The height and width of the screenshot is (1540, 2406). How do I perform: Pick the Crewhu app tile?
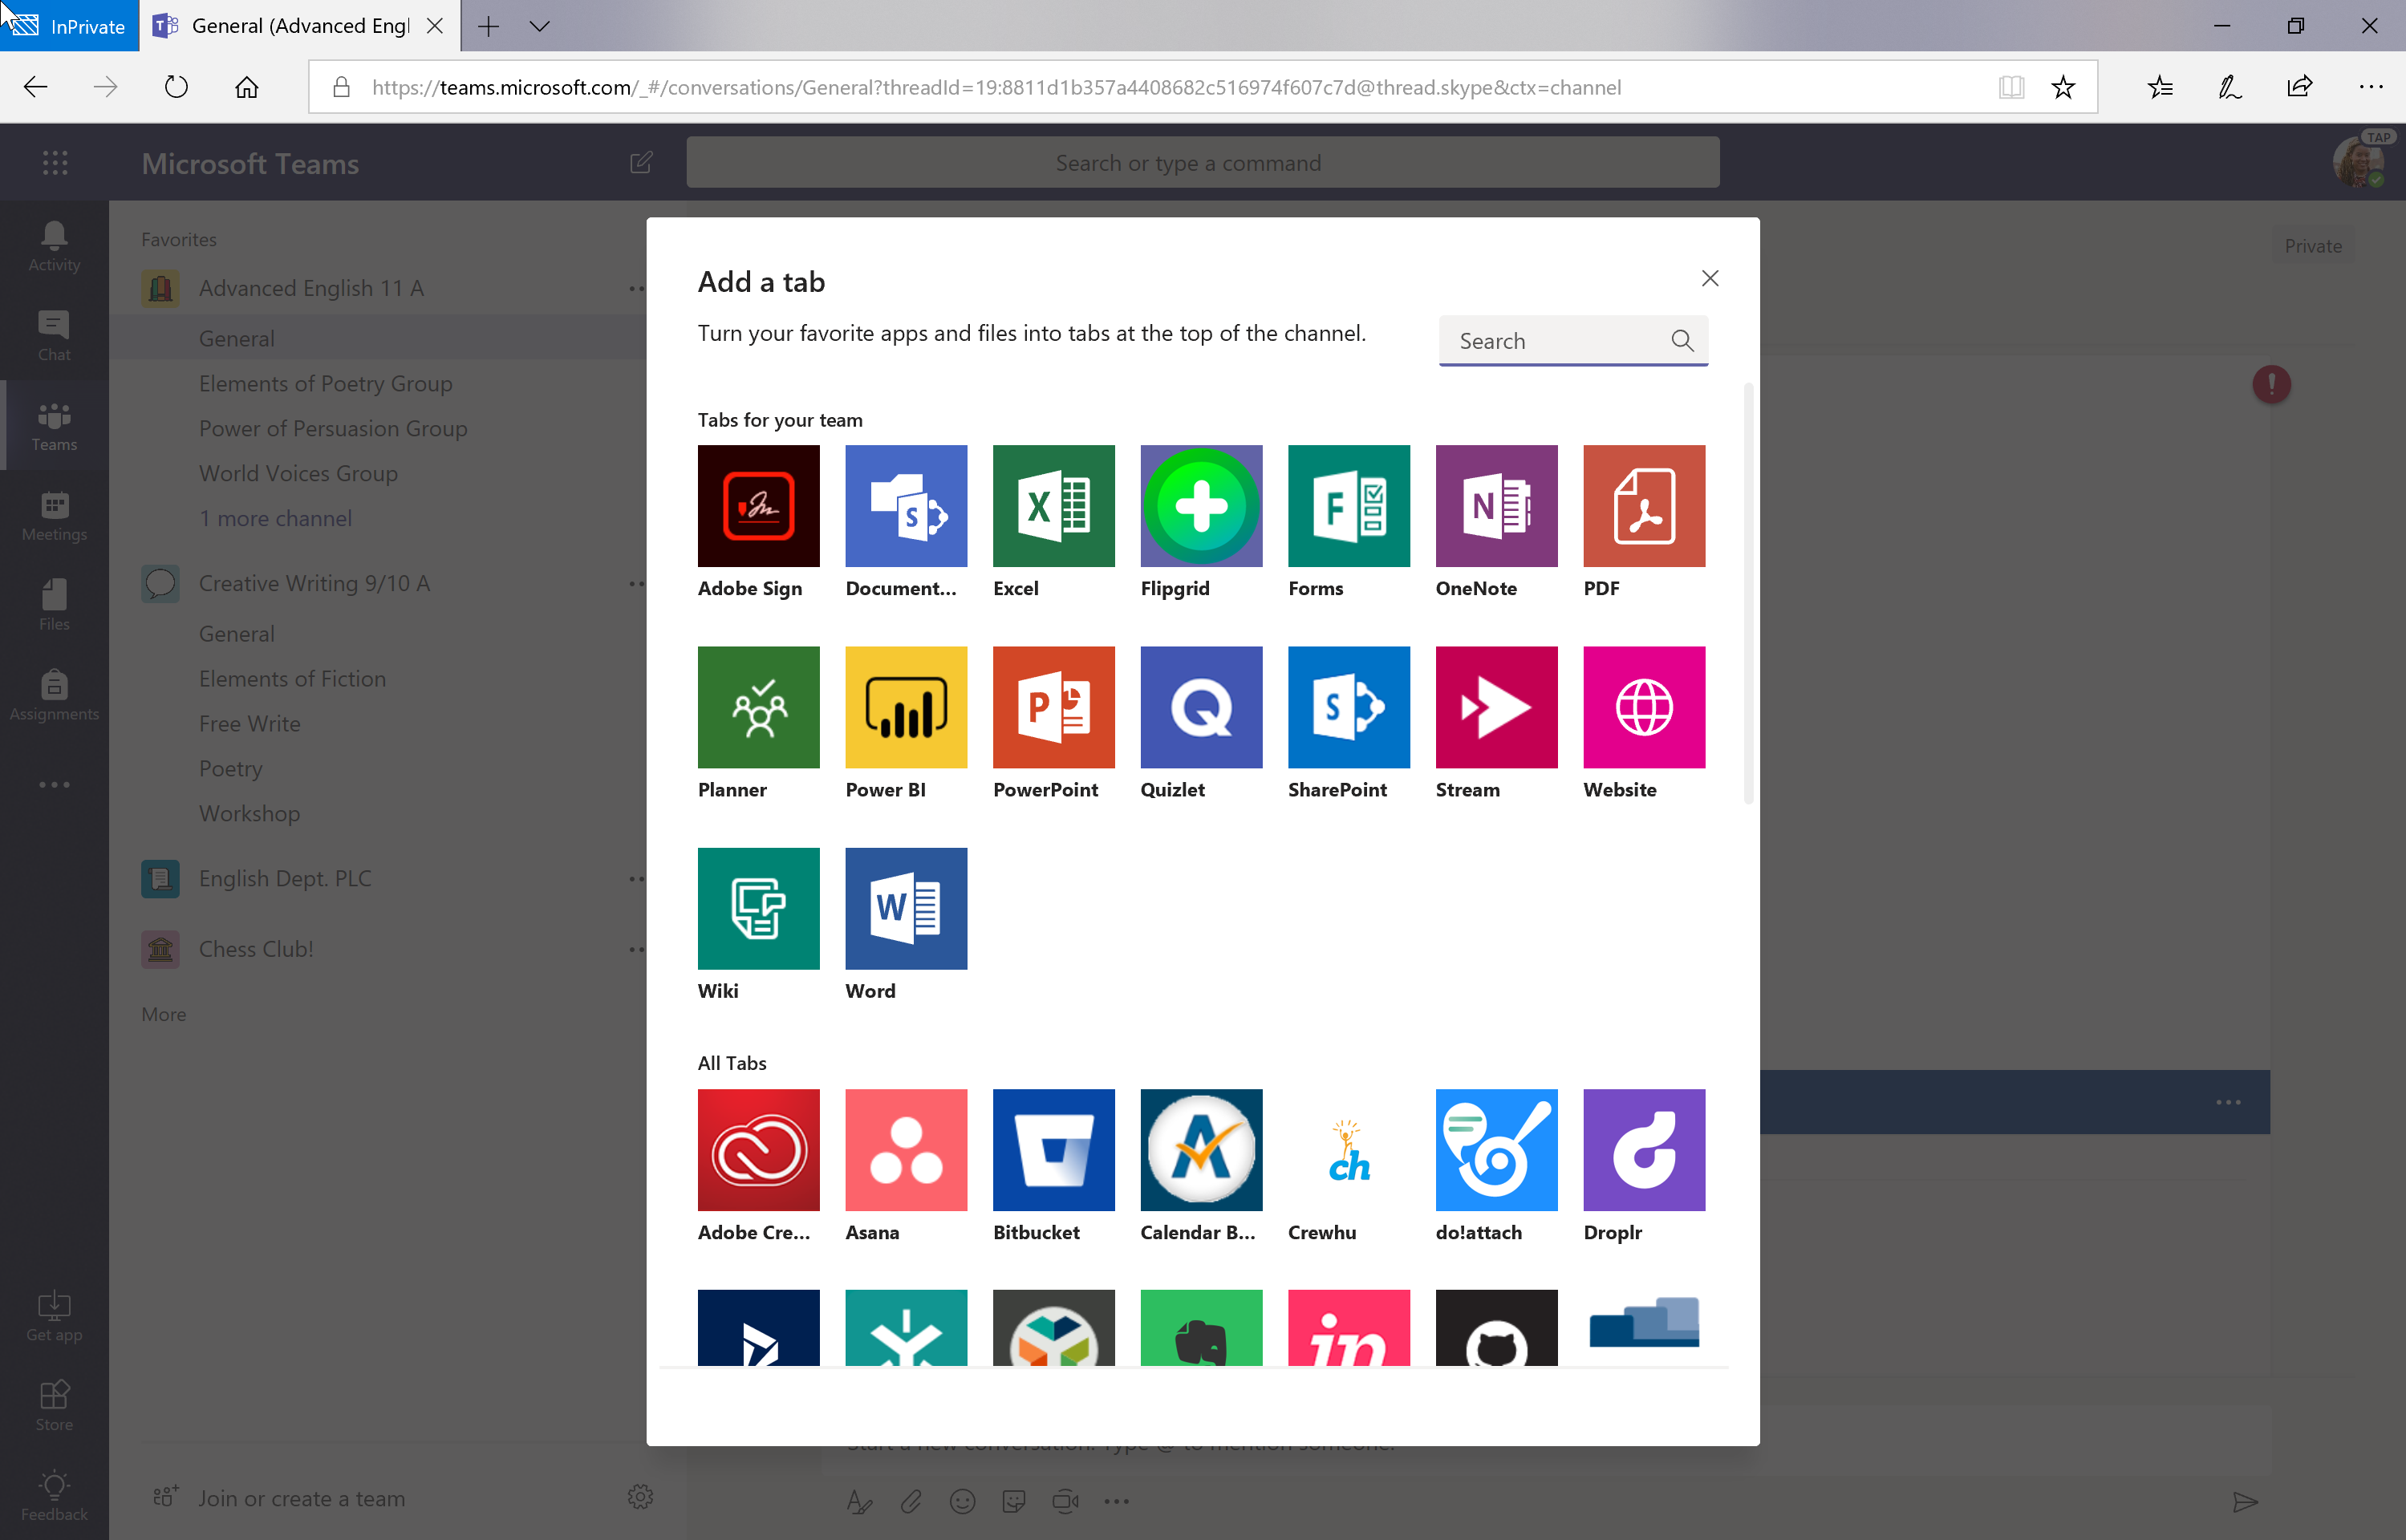tap(1349, 1150)
